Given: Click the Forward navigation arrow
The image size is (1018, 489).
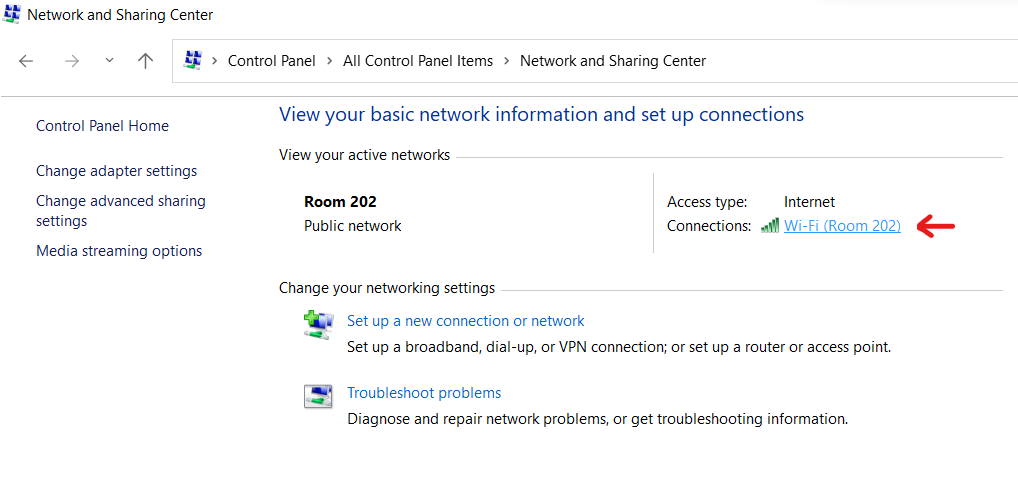Looking at the screenshot, I should 71,61.
